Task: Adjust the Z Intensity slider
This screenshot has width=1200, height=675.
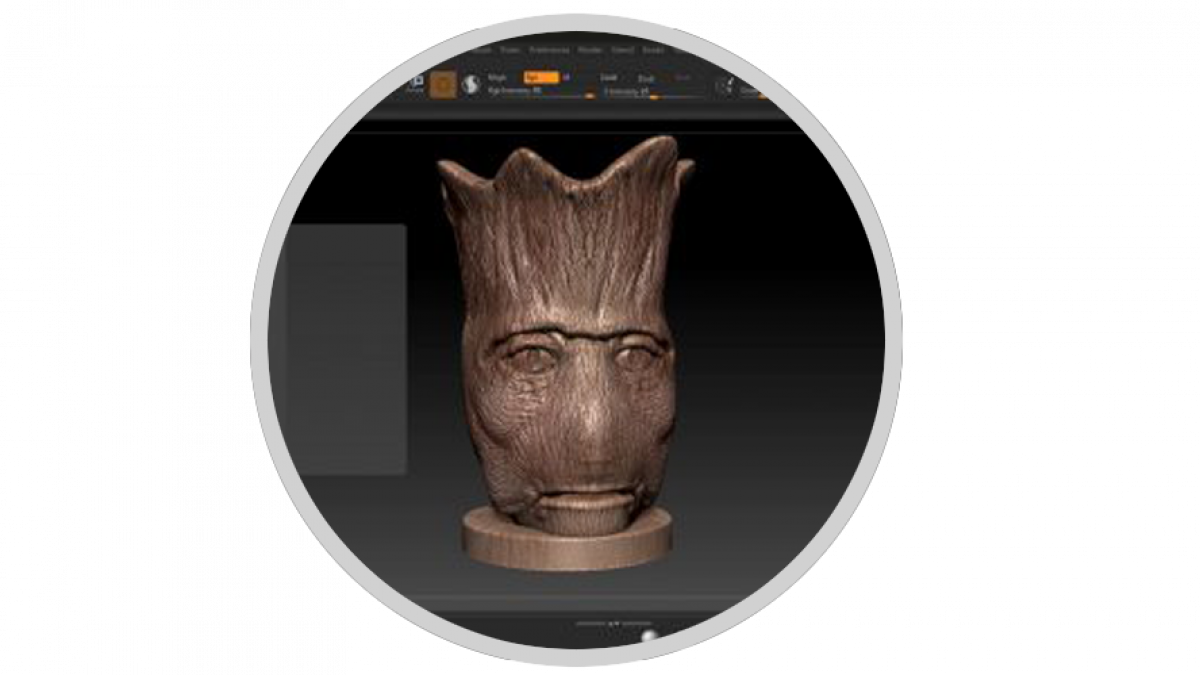Action: tap(655, 92)
